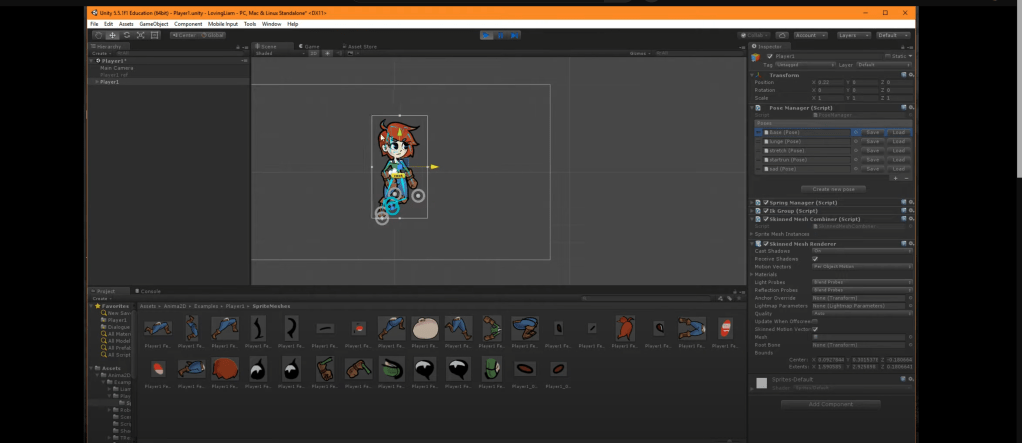Switch to the Game tab
The width and height of the screenshot is (1022, 443).
click(x=311, y=46)
